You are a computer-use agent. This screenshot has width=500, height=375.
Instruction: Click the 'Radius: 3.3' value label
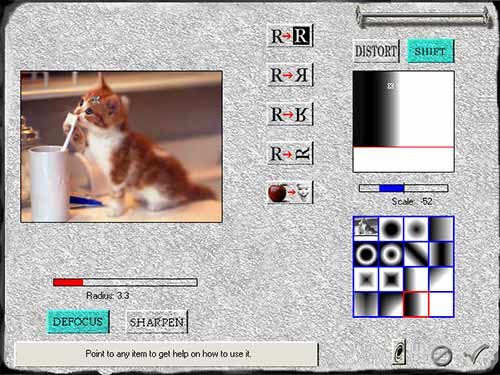108,296
